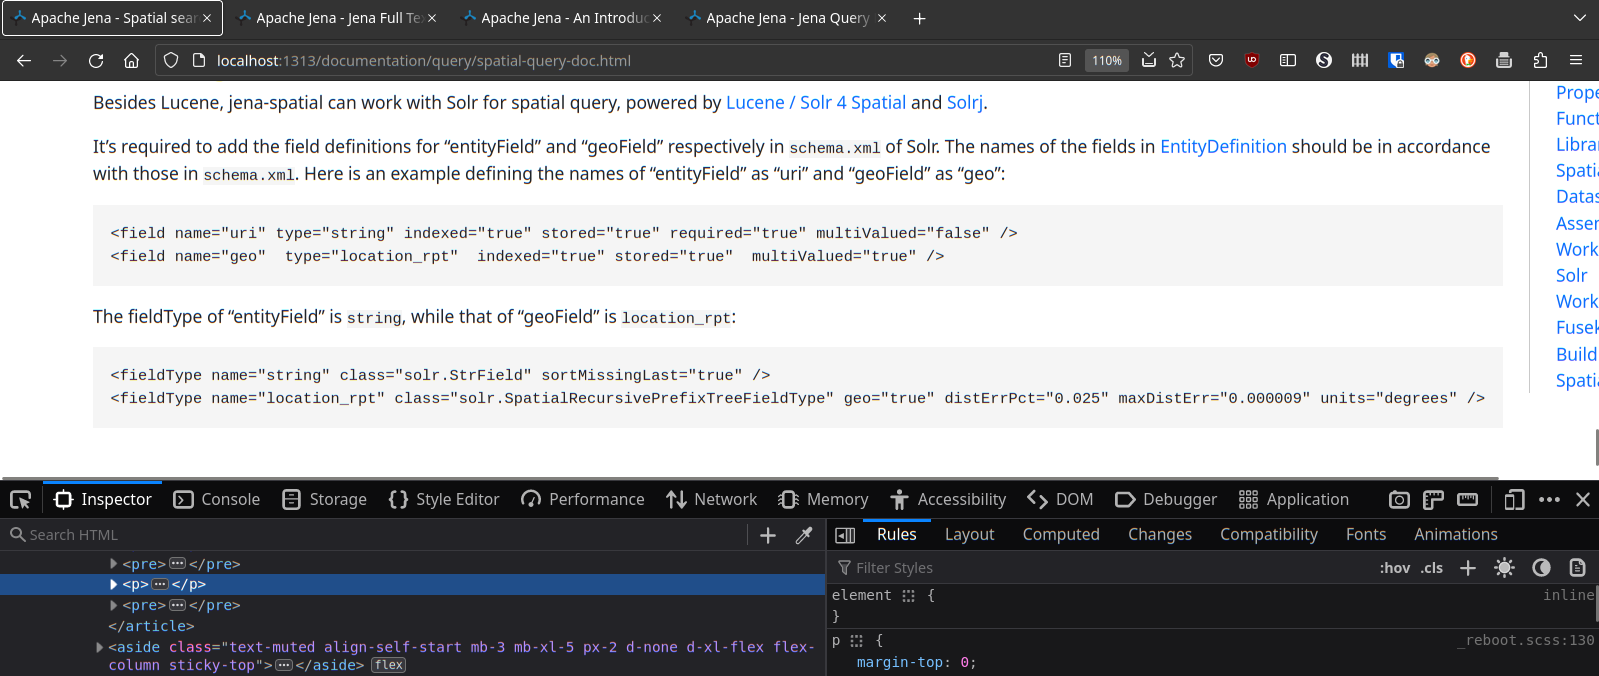This screenshot has width=1599, height=676.
Task: Toggle the 3-pane inspector layout
Action: point(845,535)
